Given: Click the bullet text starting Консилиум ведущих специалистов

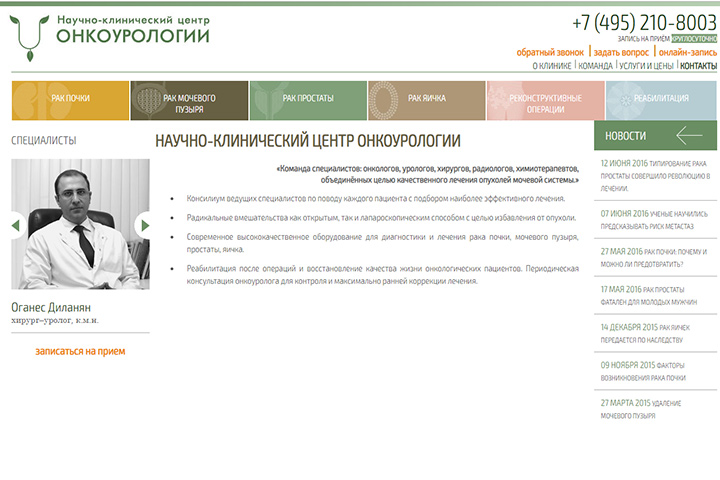Looking at the screenshot, I should tap(376, 198).
